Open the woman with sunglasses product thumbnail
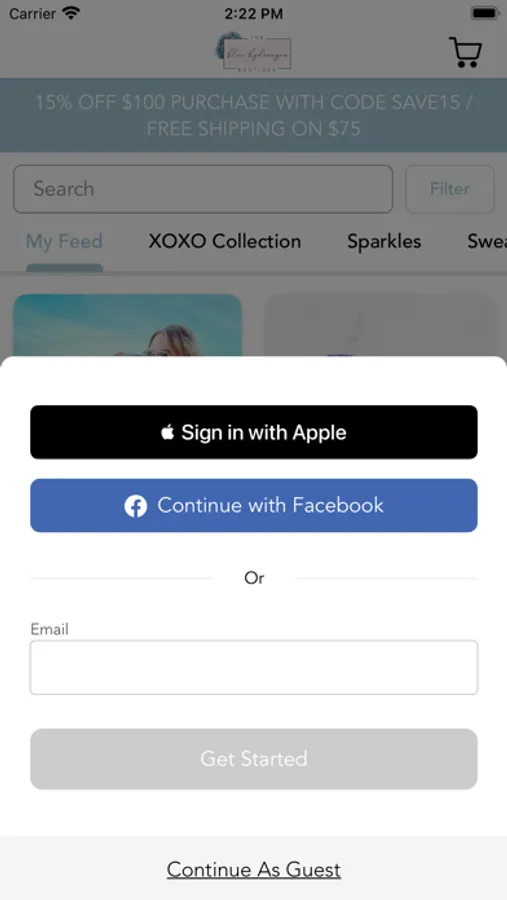 coord(127,325)
